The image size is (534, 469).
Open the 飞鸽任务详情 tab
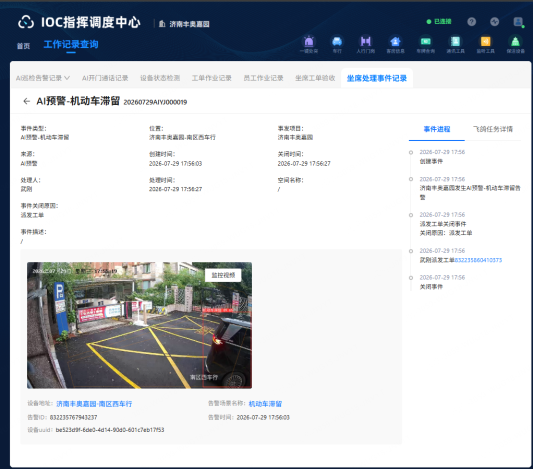click(492, 129)
